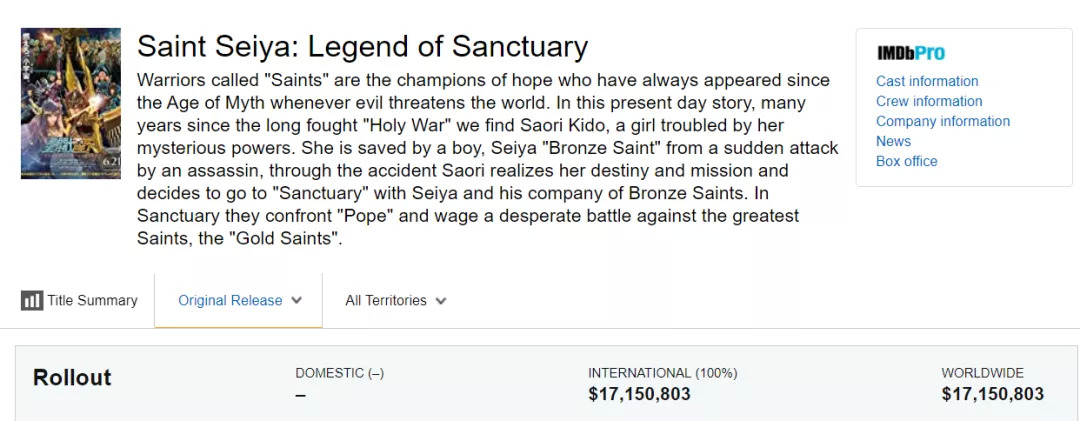Click the IMDbPro logo

910,53
